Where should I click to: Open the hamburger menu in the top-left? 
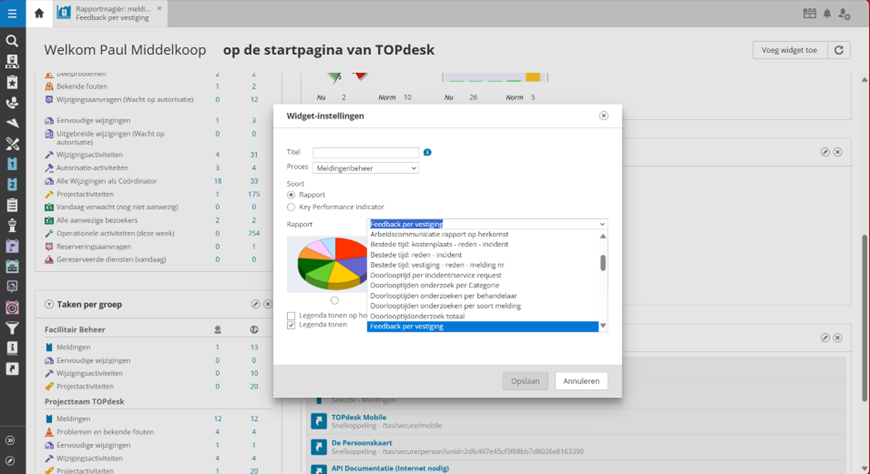[x=12, y=13]
